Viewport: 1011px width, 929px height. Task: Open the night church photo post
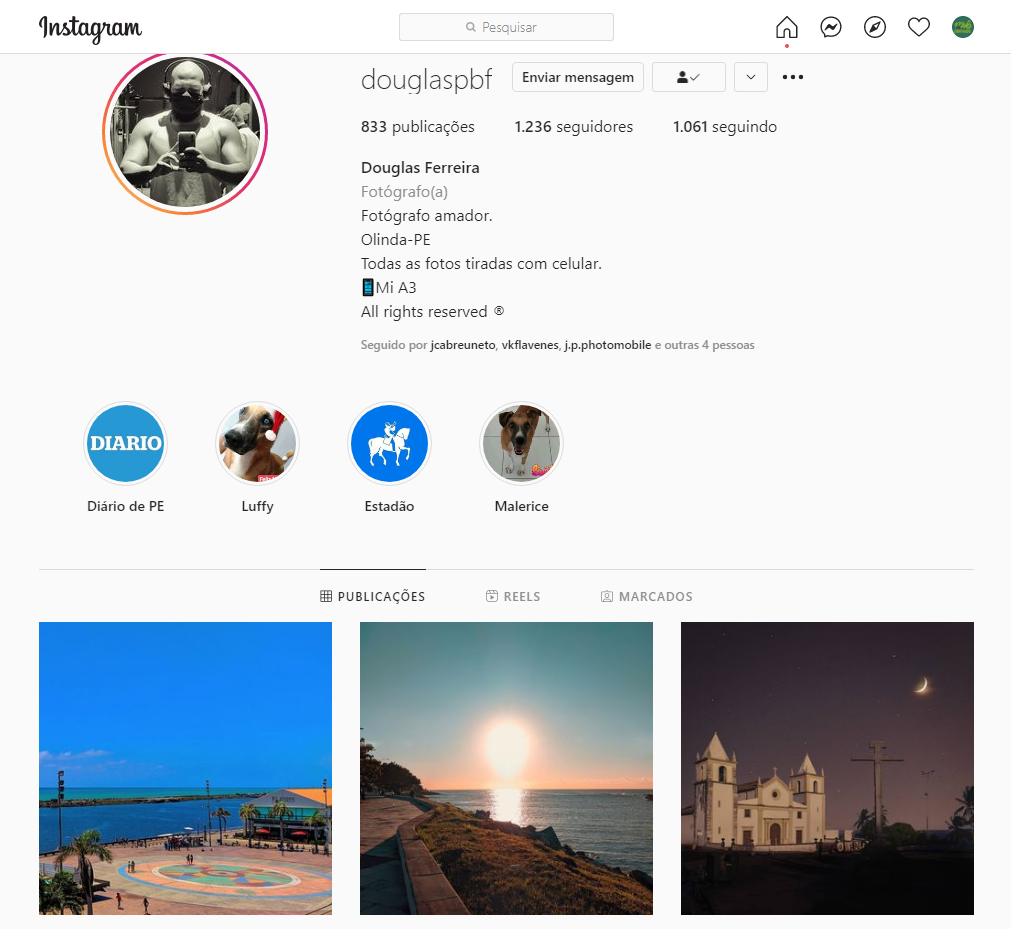(x=827, y=768)
